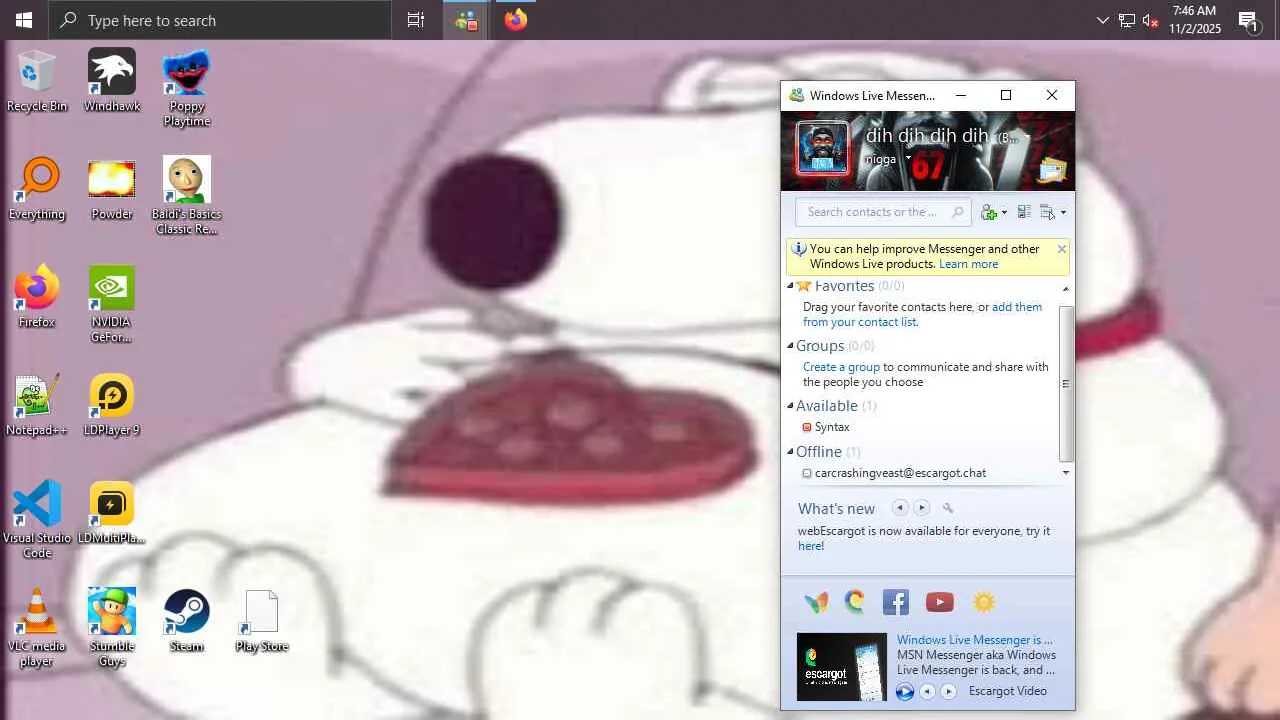Collapse the Available contacts group
Image resolution: width=1280 pixels, height=720 pixels.
(x=790, y=406)
